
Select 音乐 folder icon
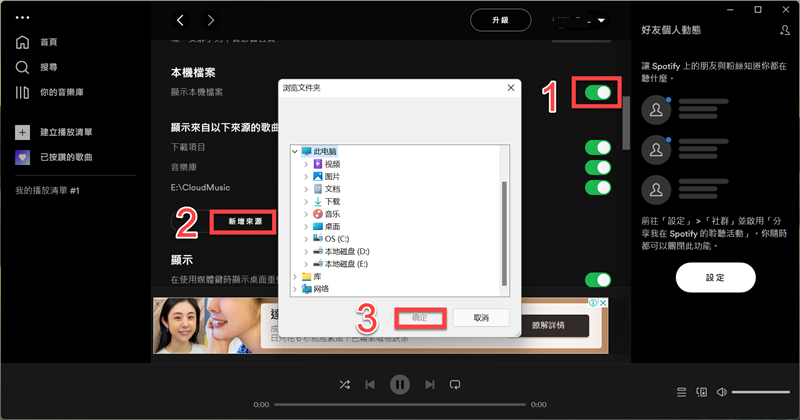point(318,214)
